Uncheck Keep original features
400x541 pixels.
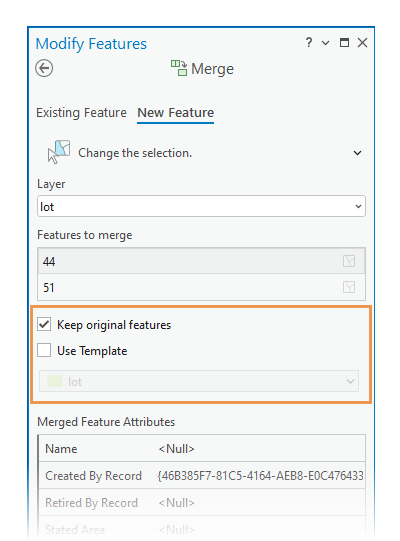[44, 324]
